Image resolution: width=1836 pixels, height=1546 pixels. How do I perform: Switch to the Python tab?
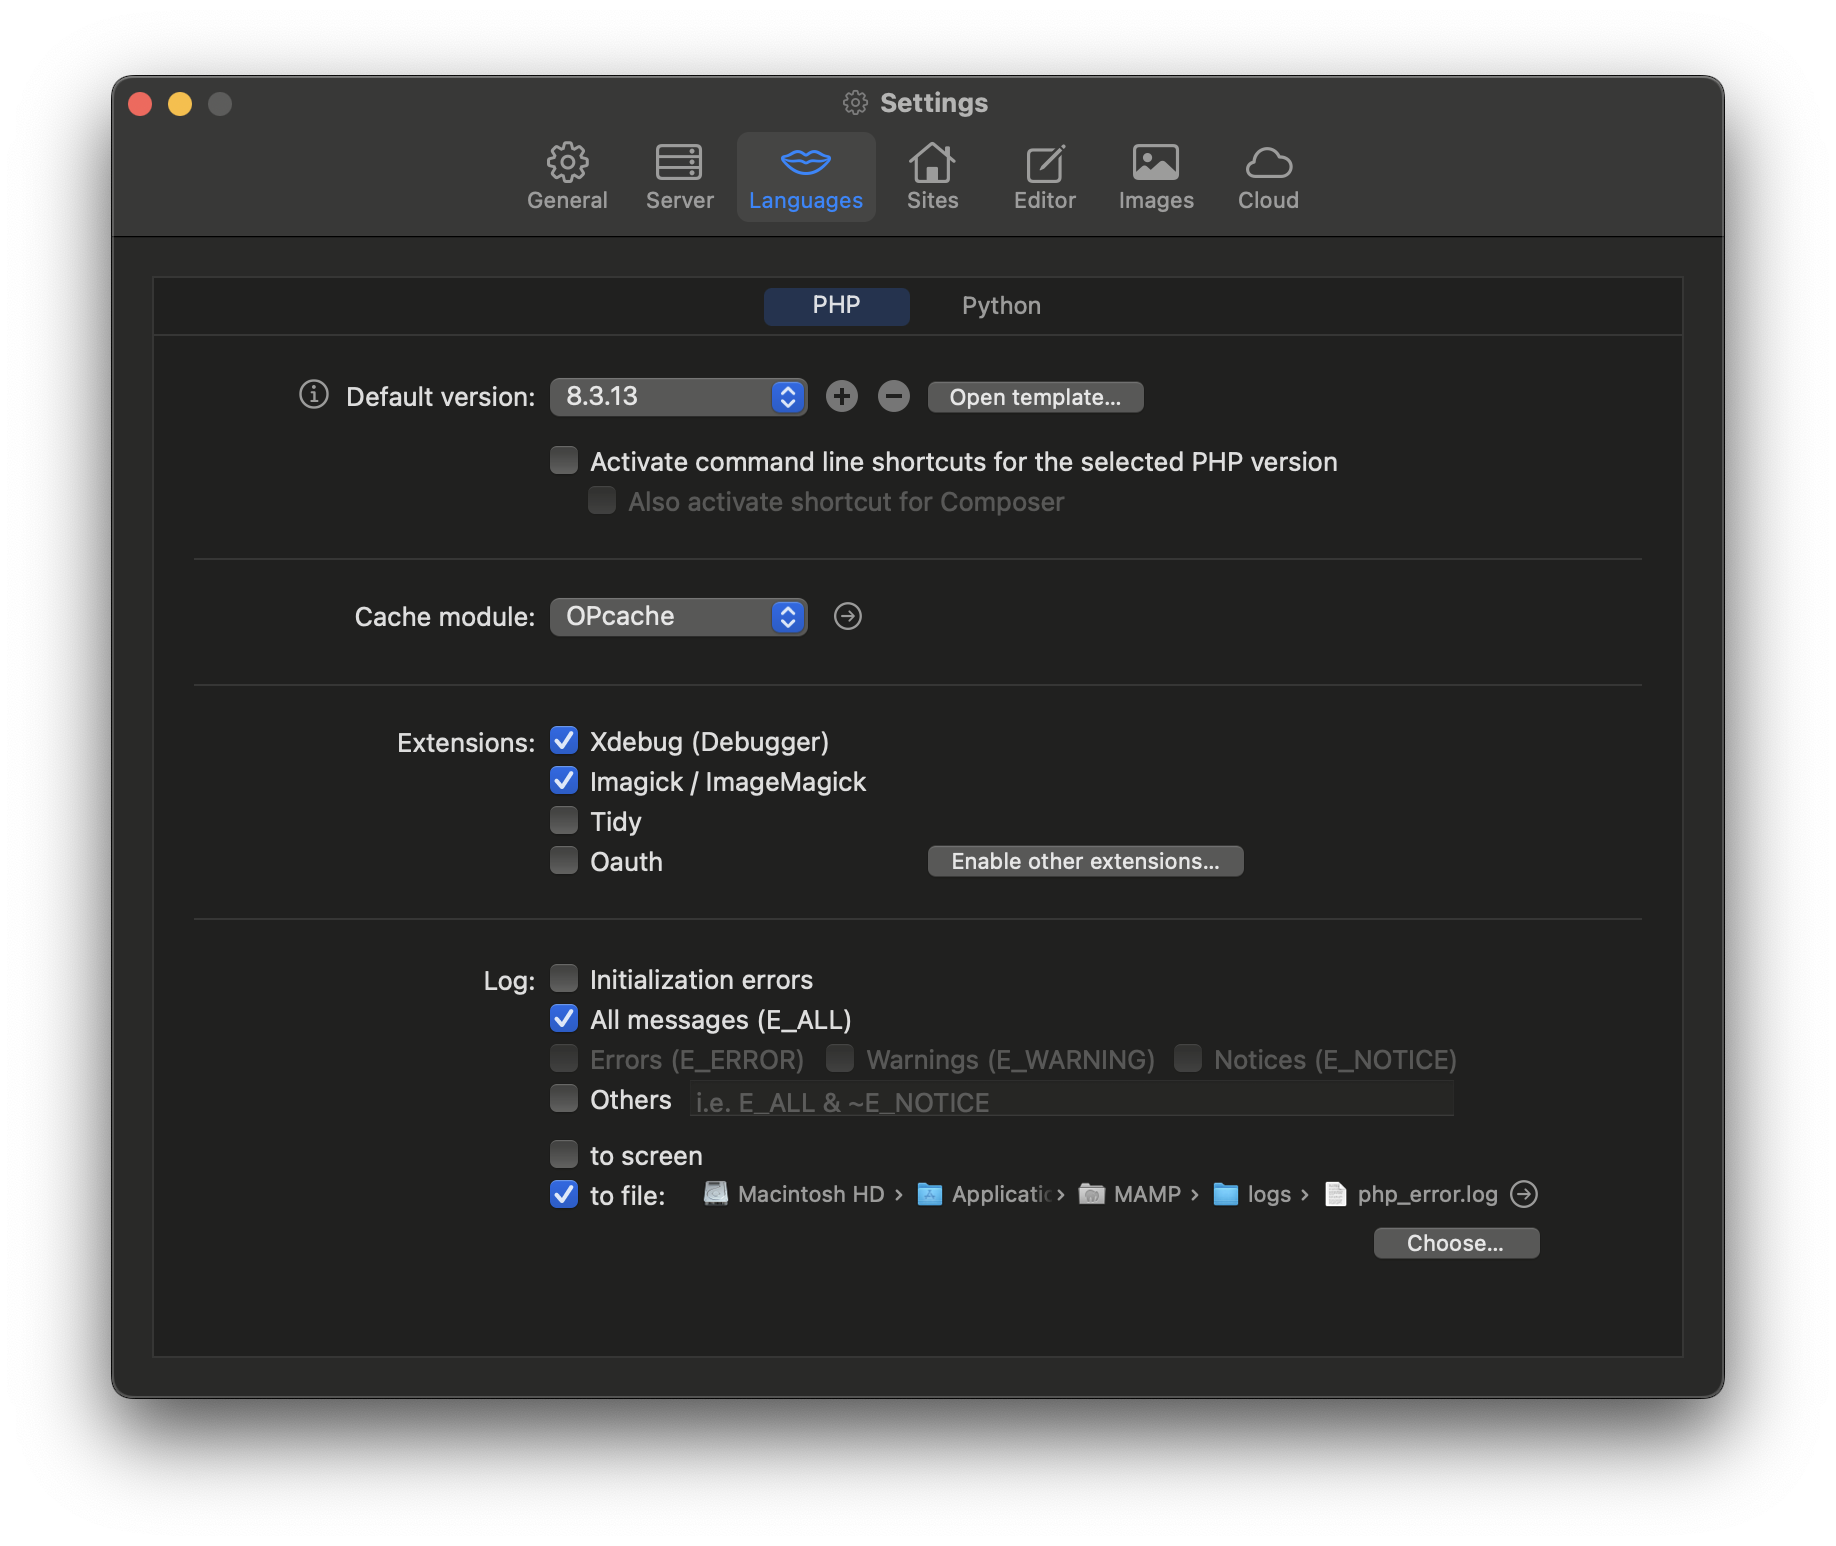1000,306
